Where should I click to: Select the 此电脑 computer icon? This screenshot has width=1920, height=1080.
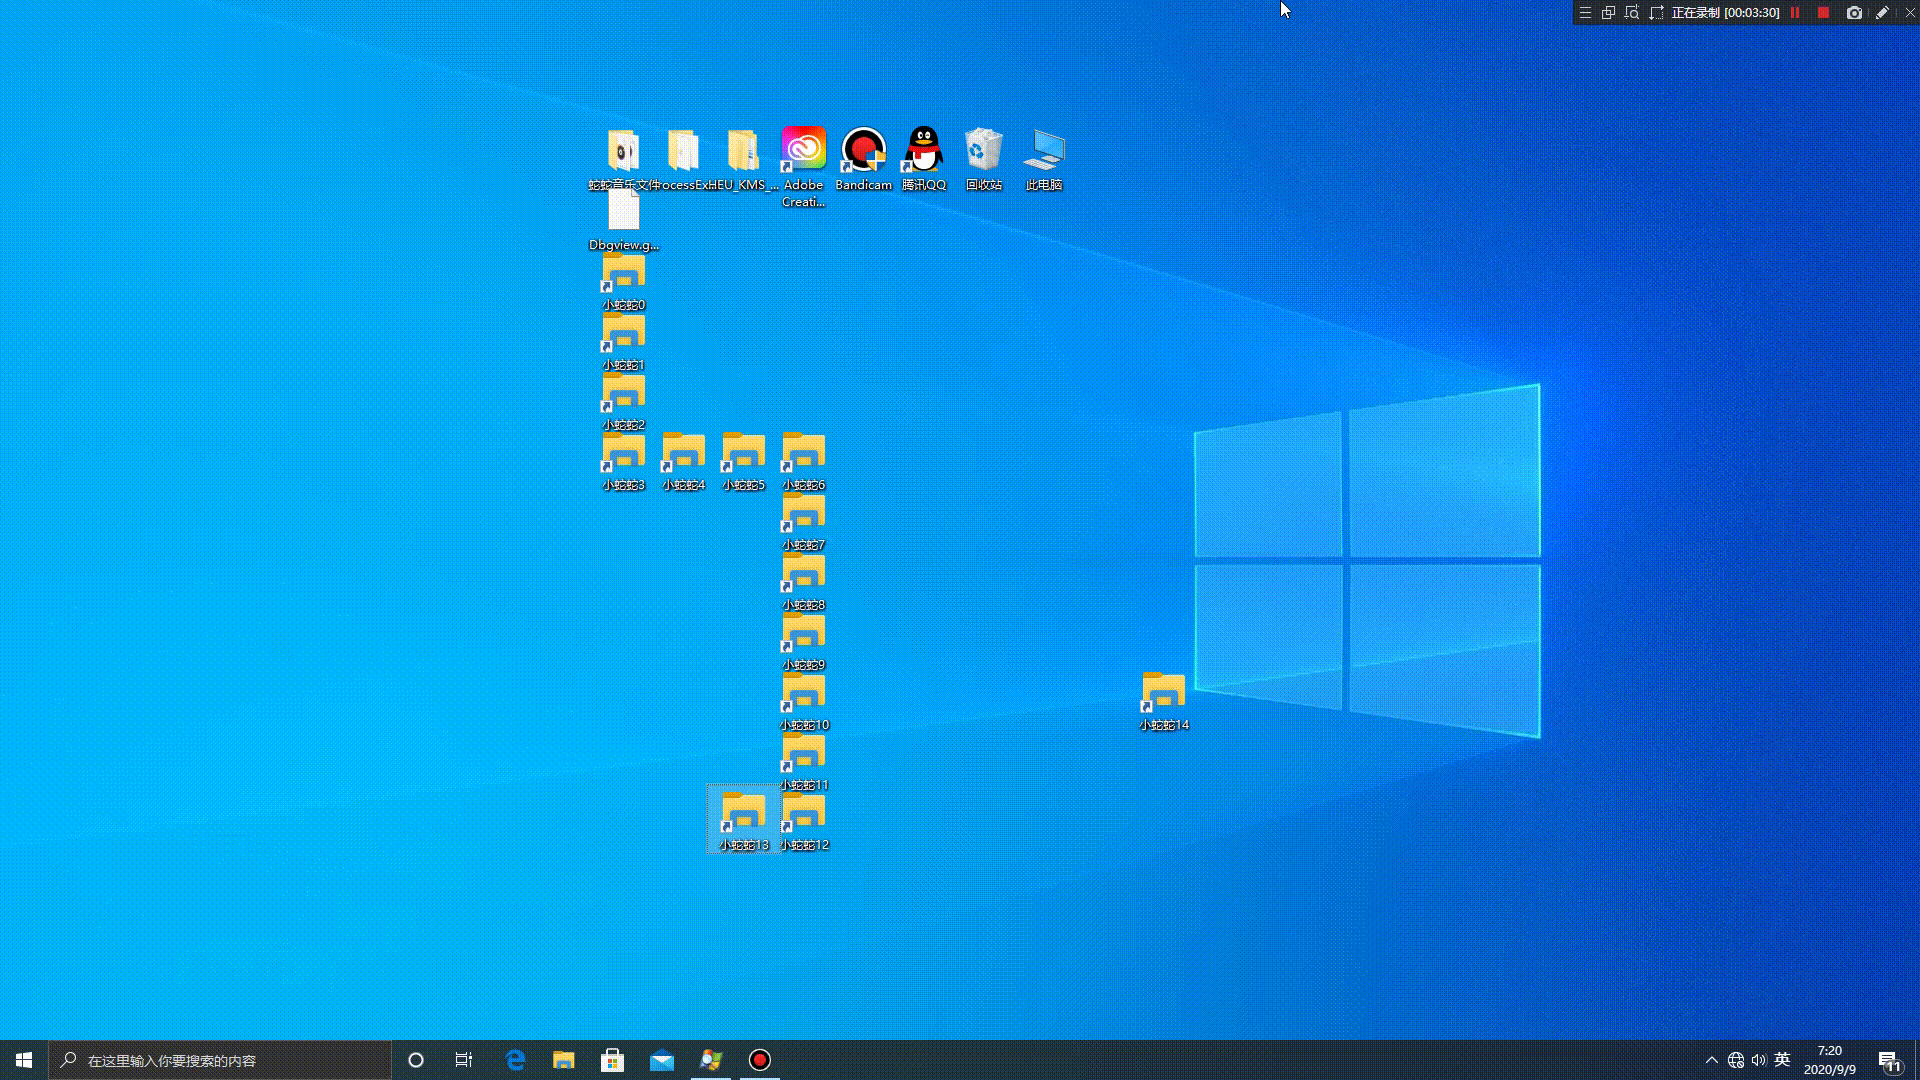pos(1043,150)
